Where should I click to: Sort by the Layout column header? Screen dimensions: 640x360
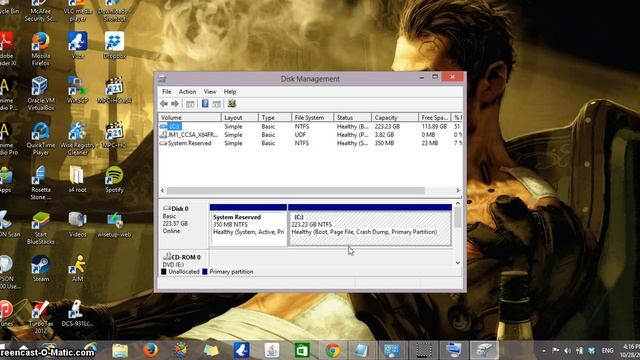tap(240, 118)
